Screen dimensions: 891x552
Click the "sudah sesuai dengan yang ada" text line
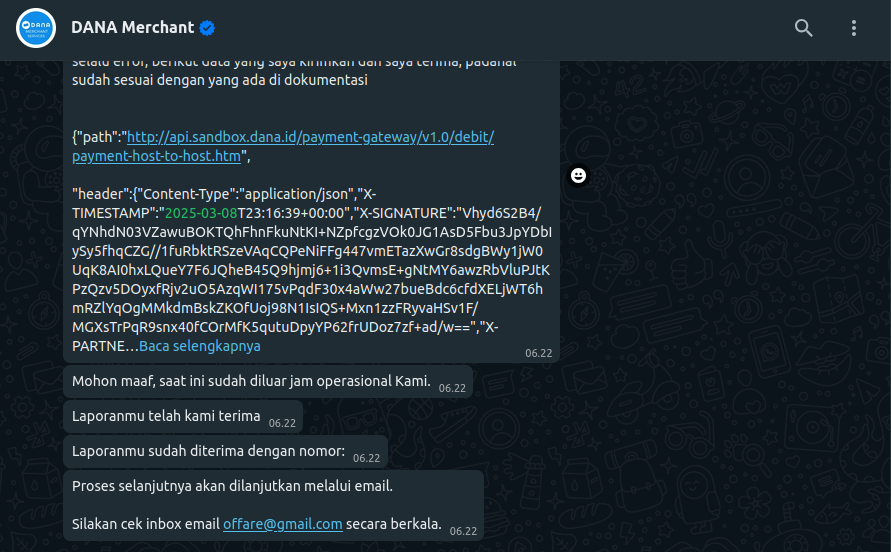pos(220,80)
